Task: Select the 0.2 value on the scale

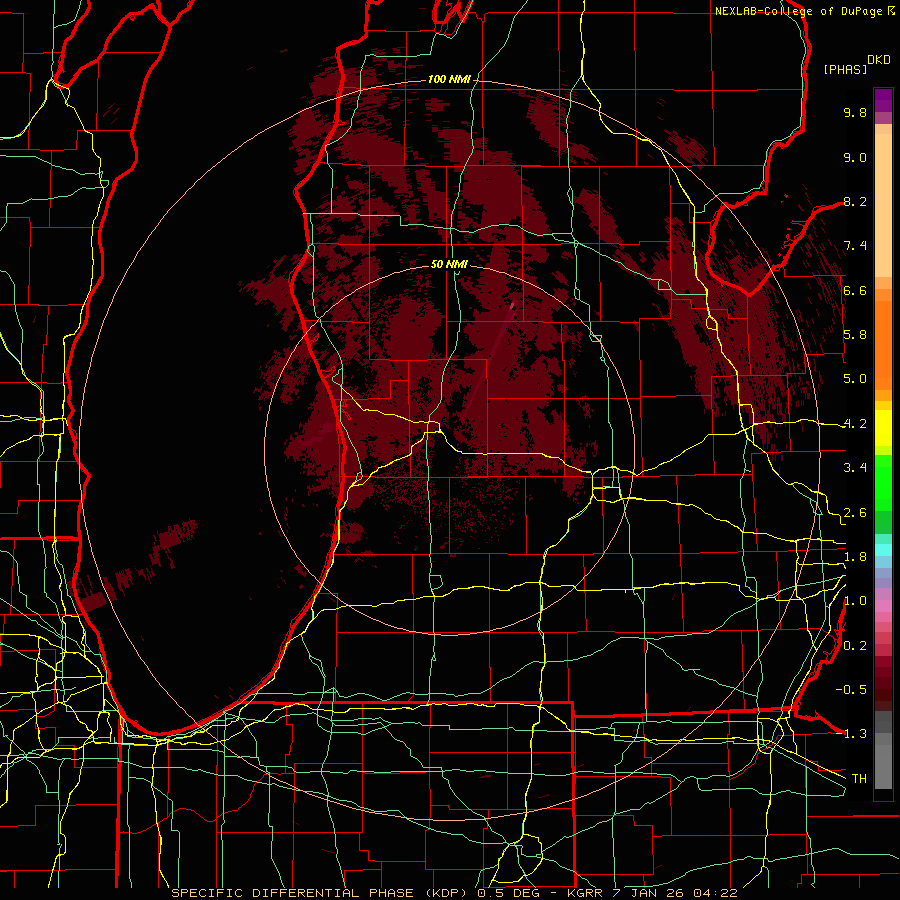Action: click(855, 646)
